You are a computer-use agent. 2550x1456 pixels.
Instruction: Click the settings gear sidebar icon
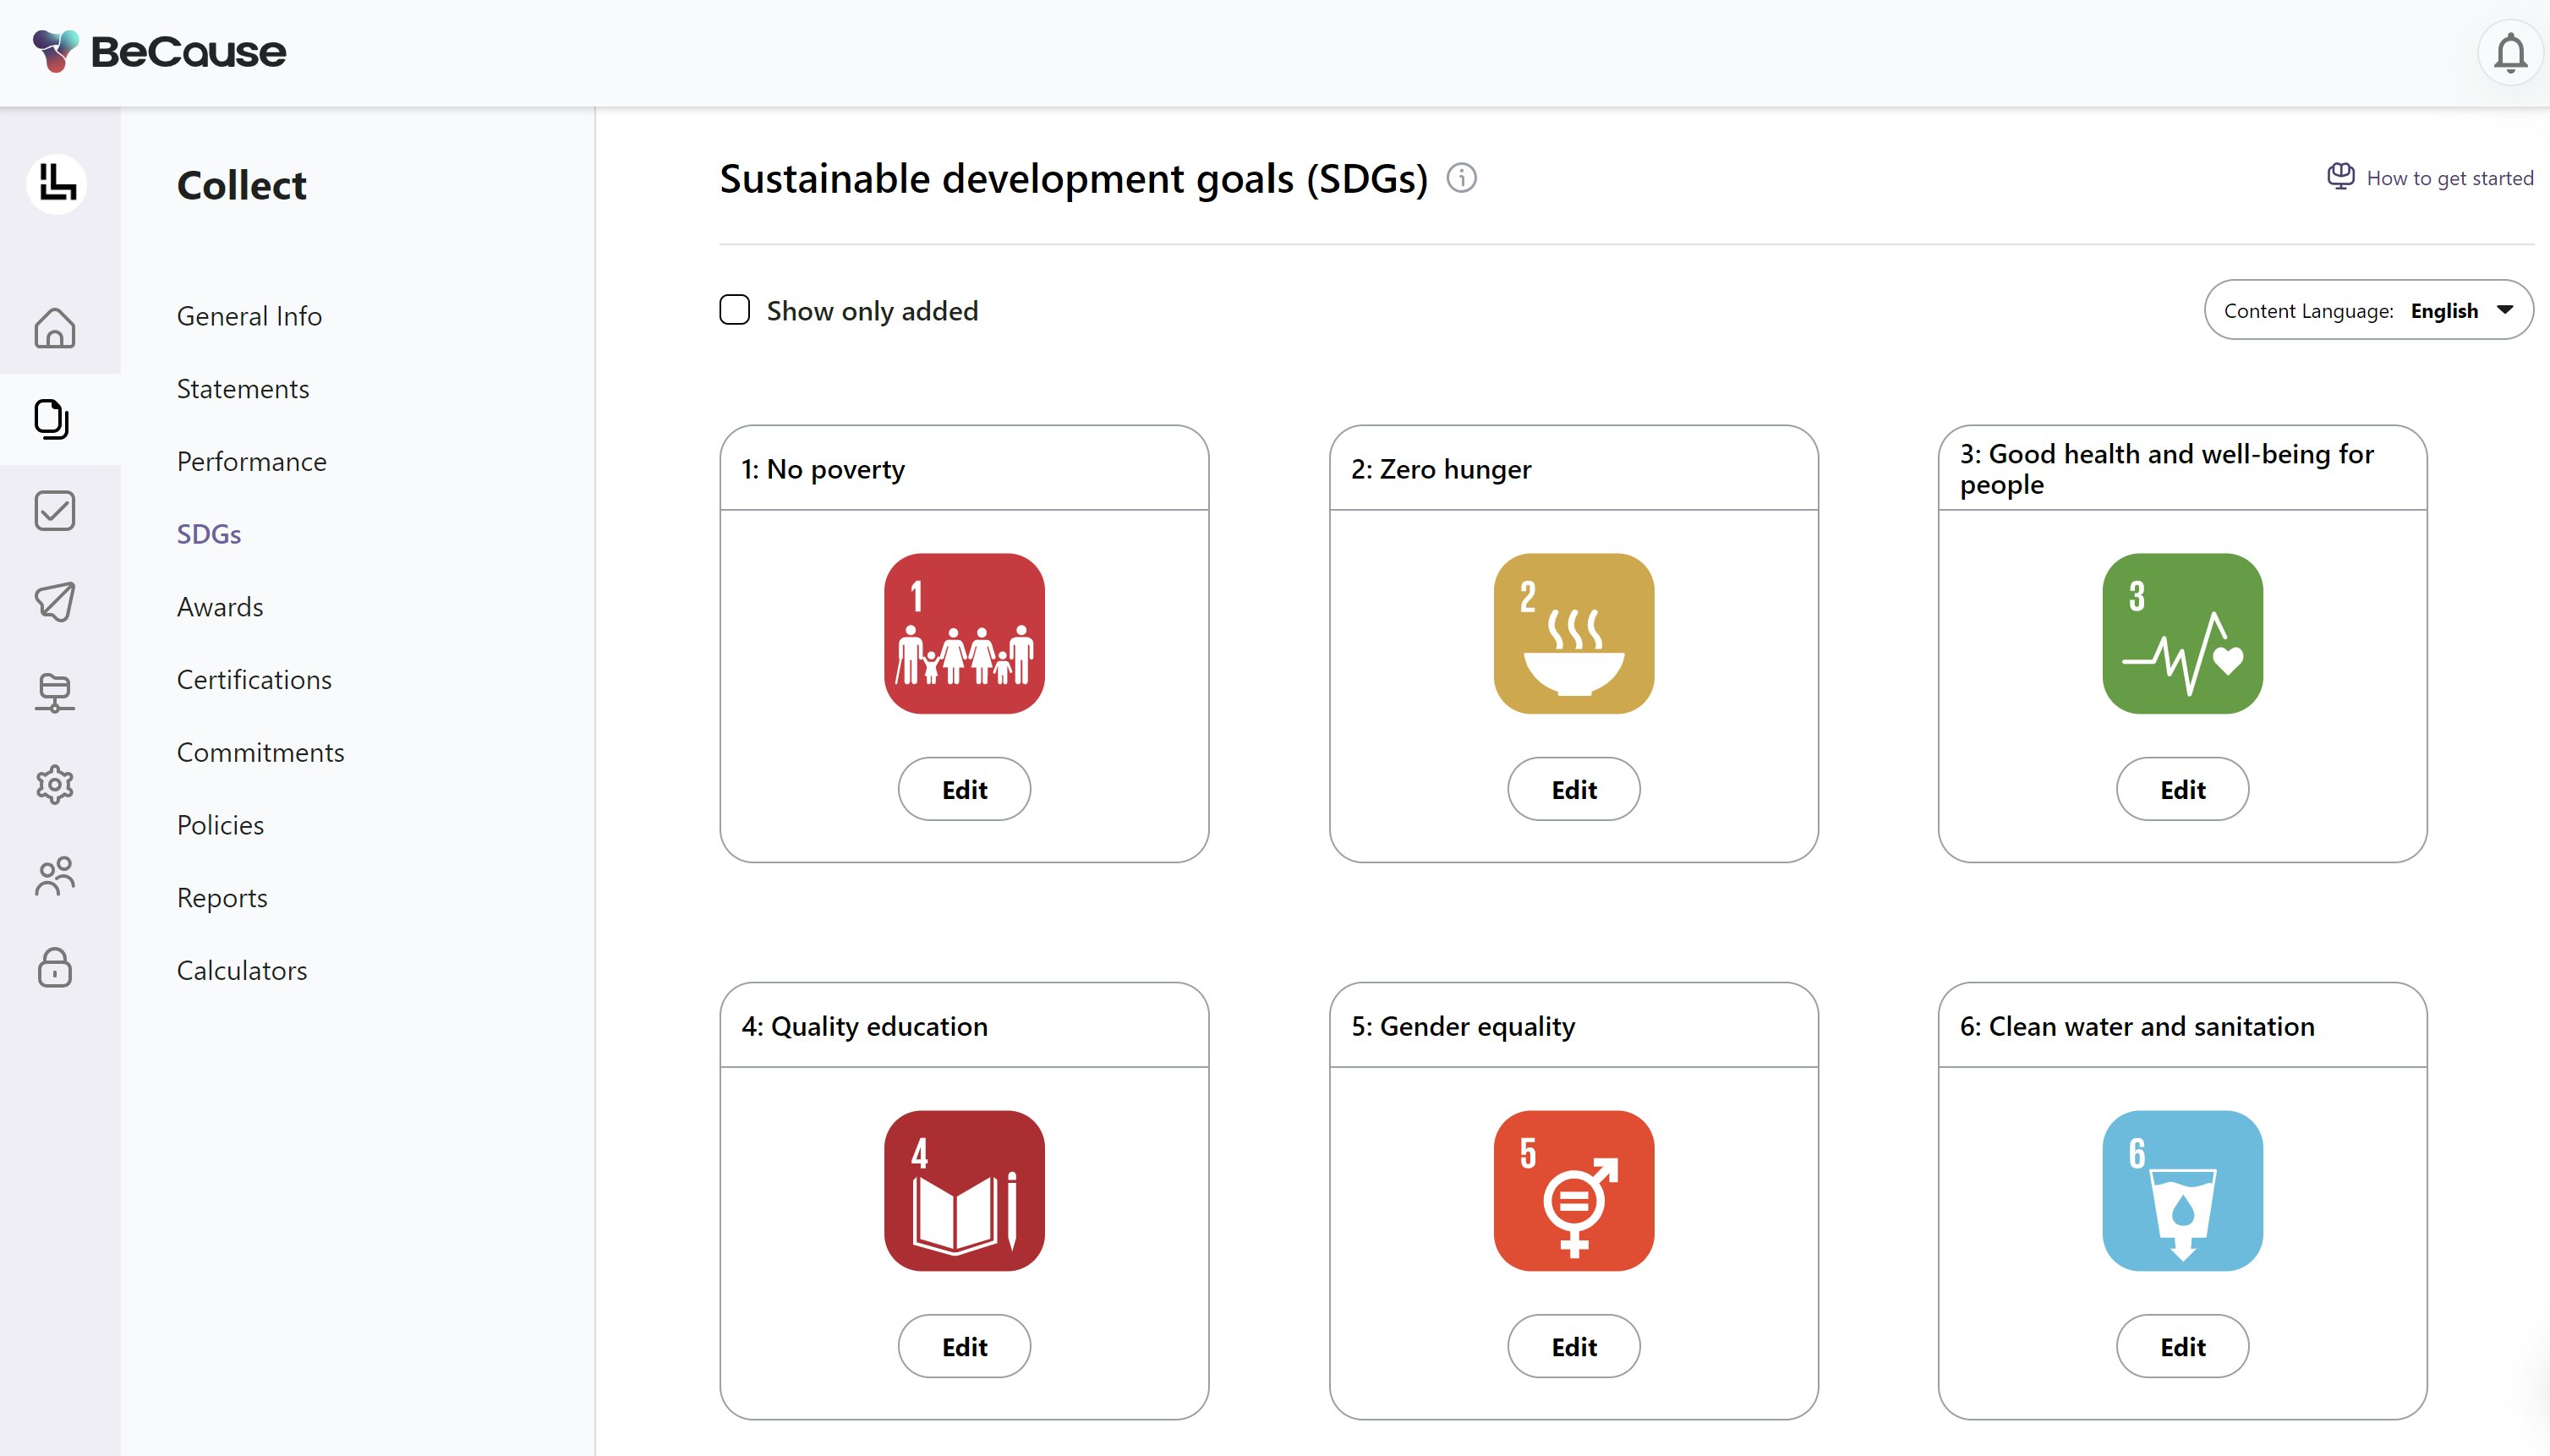pos(55,784)
